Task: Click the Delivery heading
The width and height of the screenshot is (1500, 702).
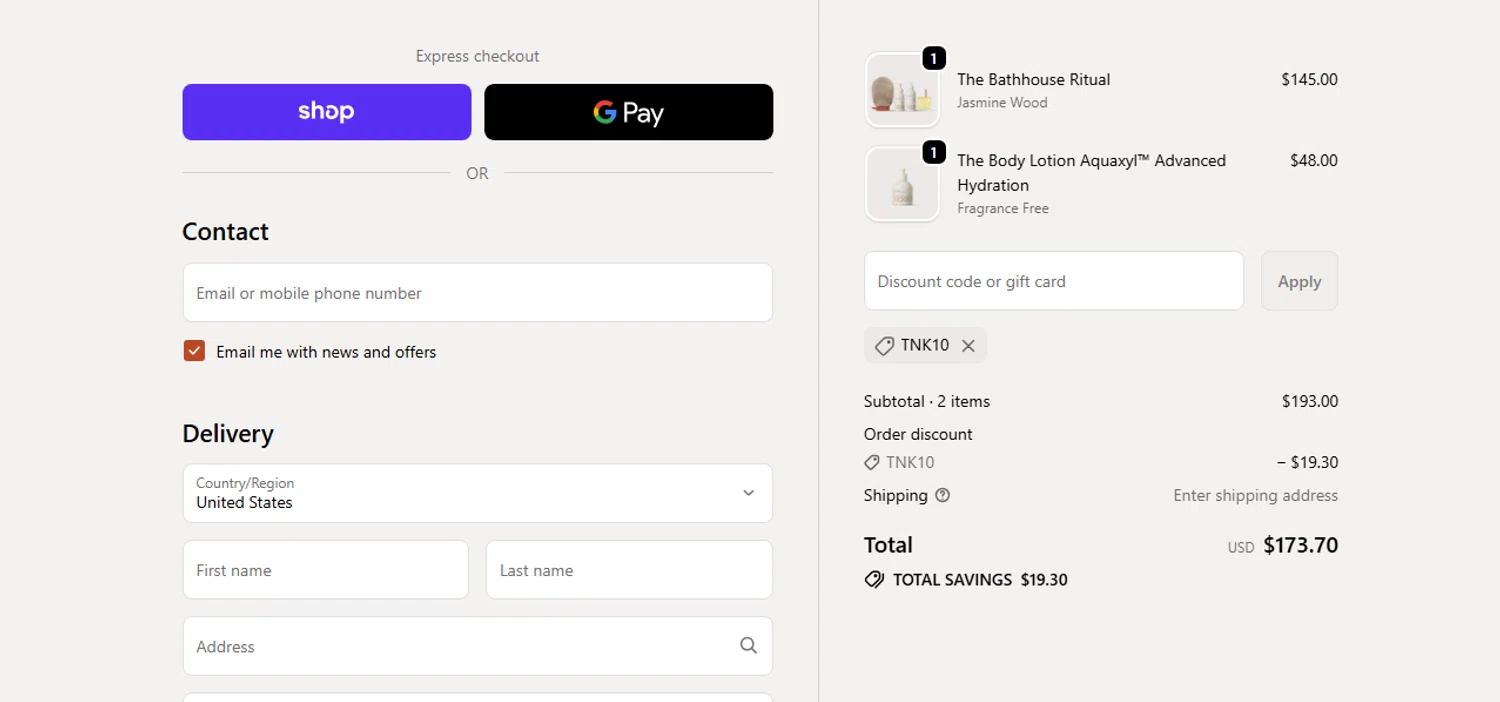Action: (x=228, y=433)
